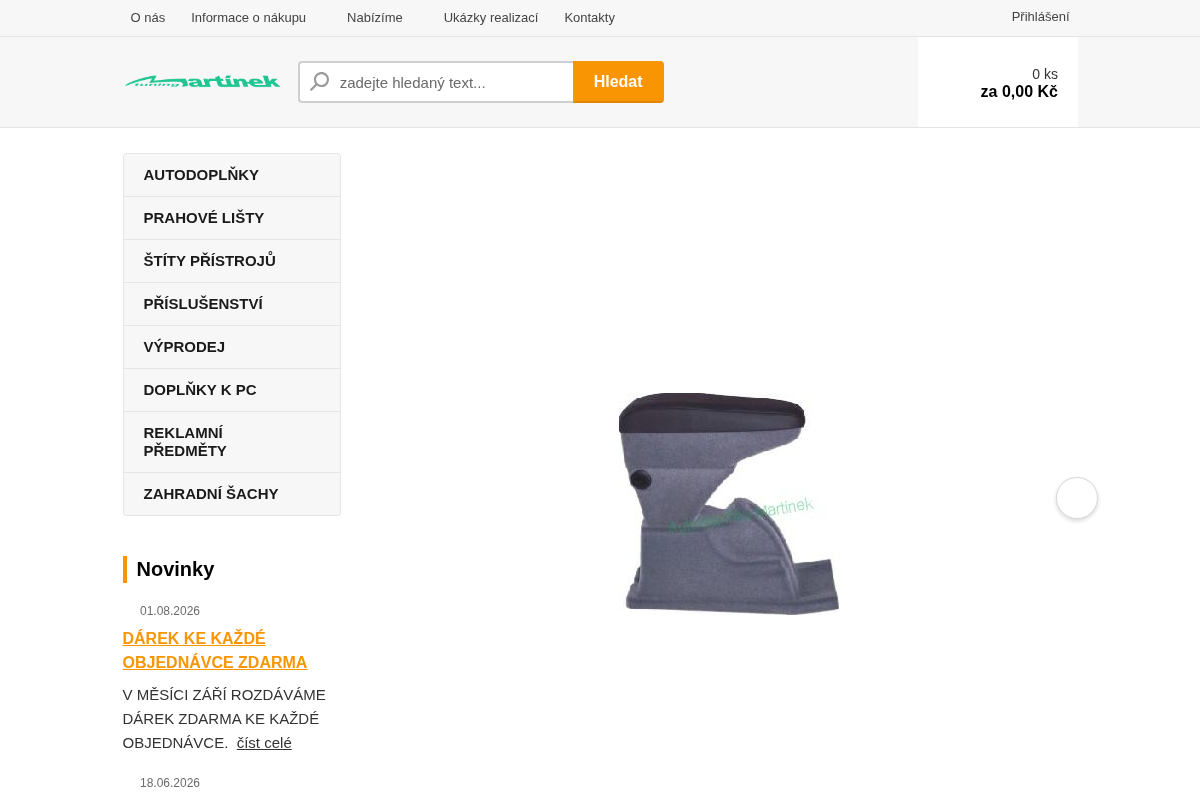The width and height of the screenshot is (1200, 800).
Task: Click the Martinek logo
Action: coord(202,81)
